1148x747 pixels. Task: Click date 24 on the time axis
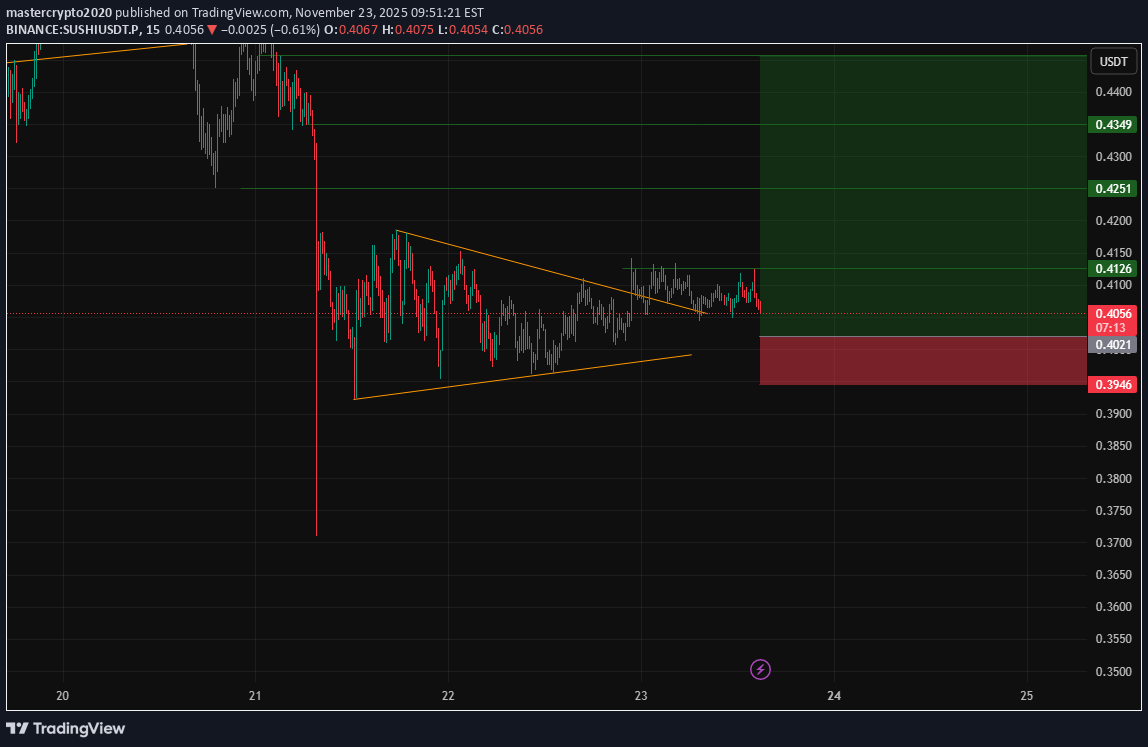pos(834,695)
